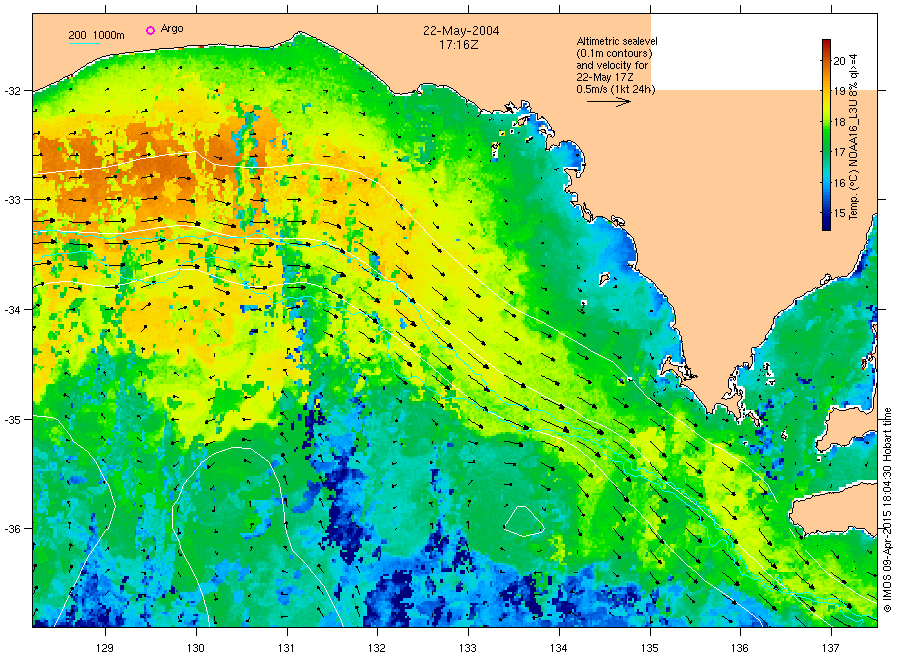Viewport: 900px width, 660px height.
Task: Click the dark red top of temperature colorbar
Action: click(x=827, y=45)
